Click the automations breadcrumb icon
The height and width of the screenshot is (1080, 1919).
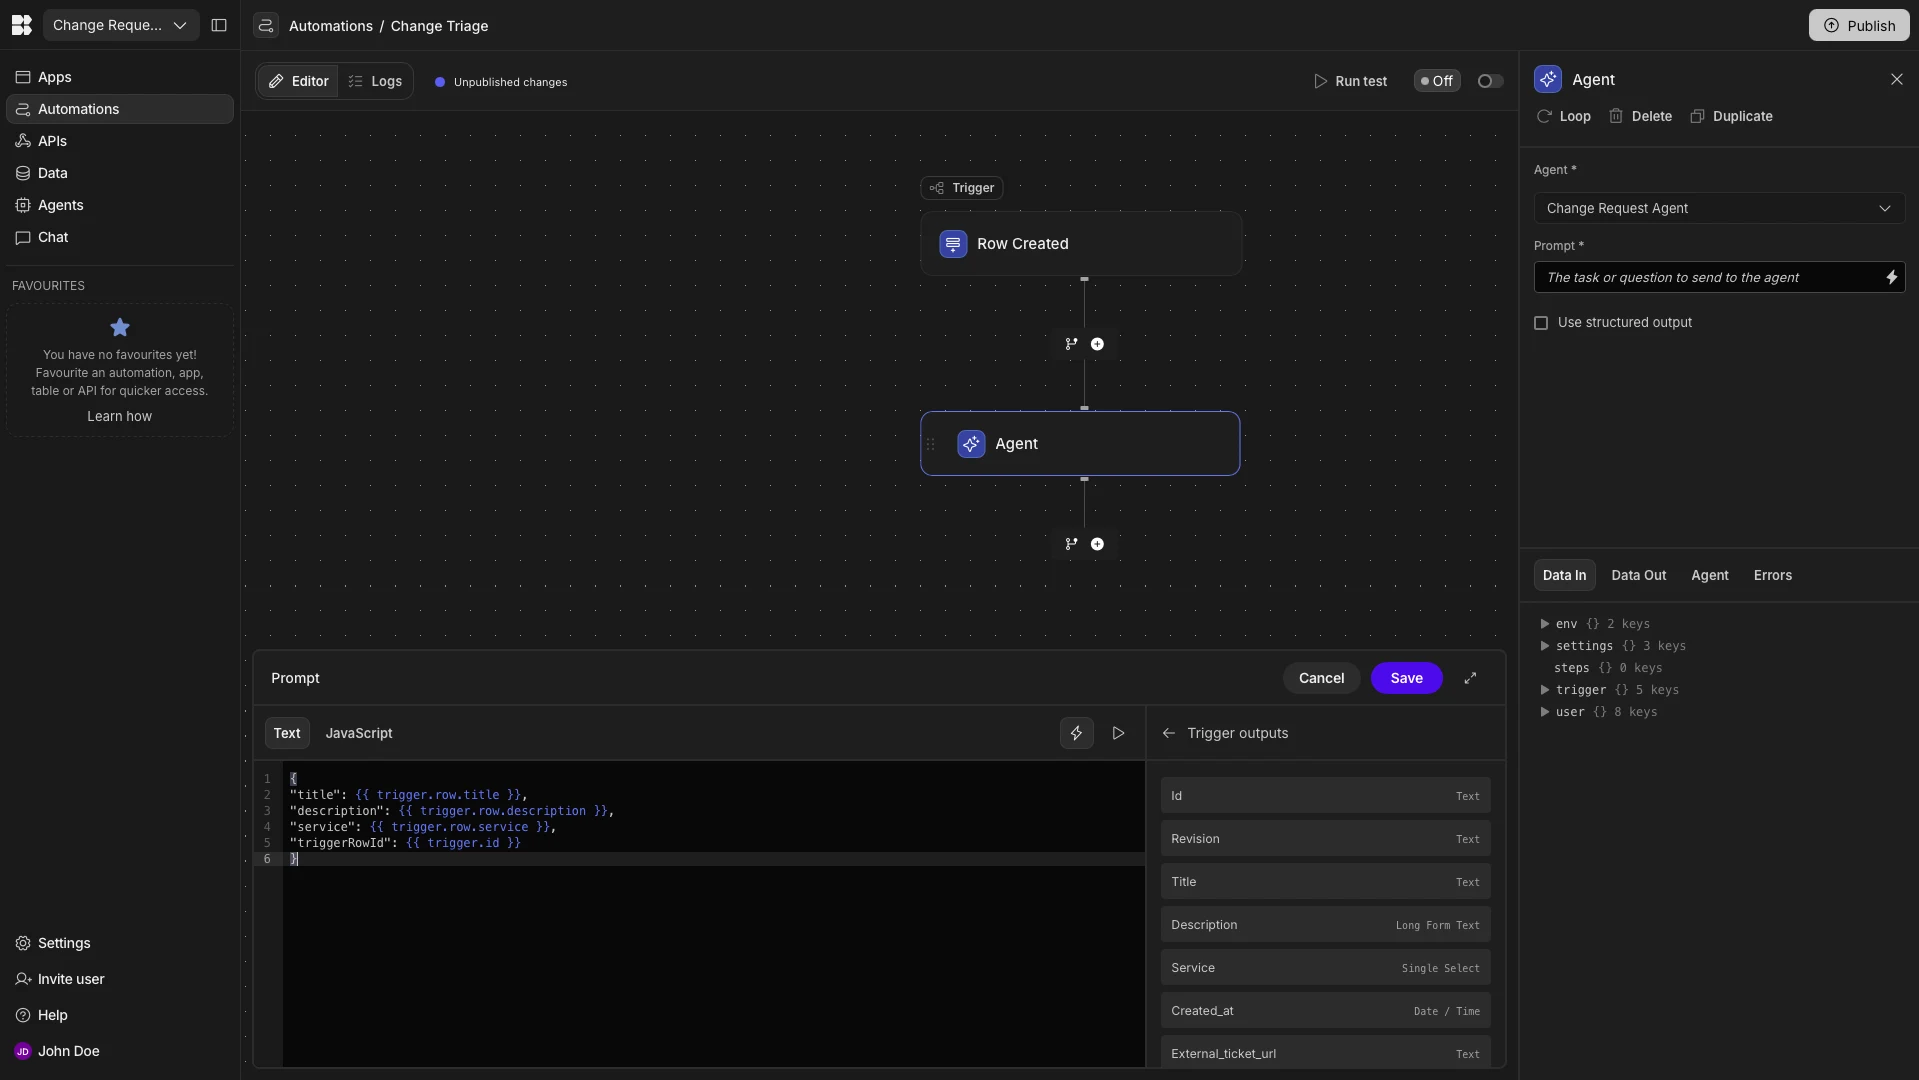coord(266,26)
